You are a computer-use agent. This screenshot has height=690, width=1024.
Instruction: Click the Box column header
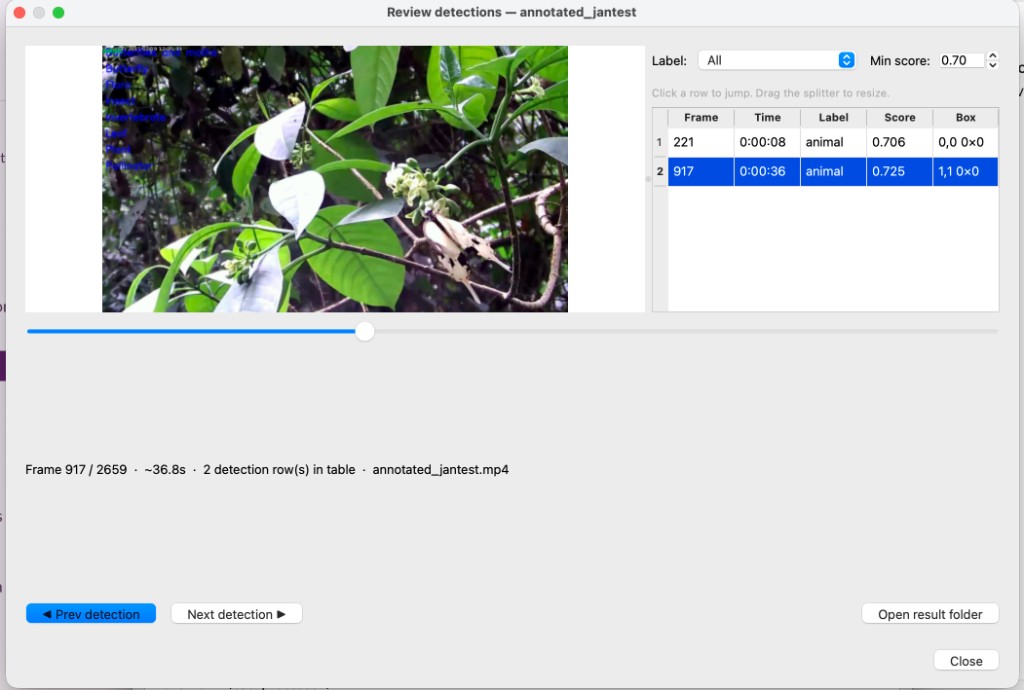click(x=964, y=117)
